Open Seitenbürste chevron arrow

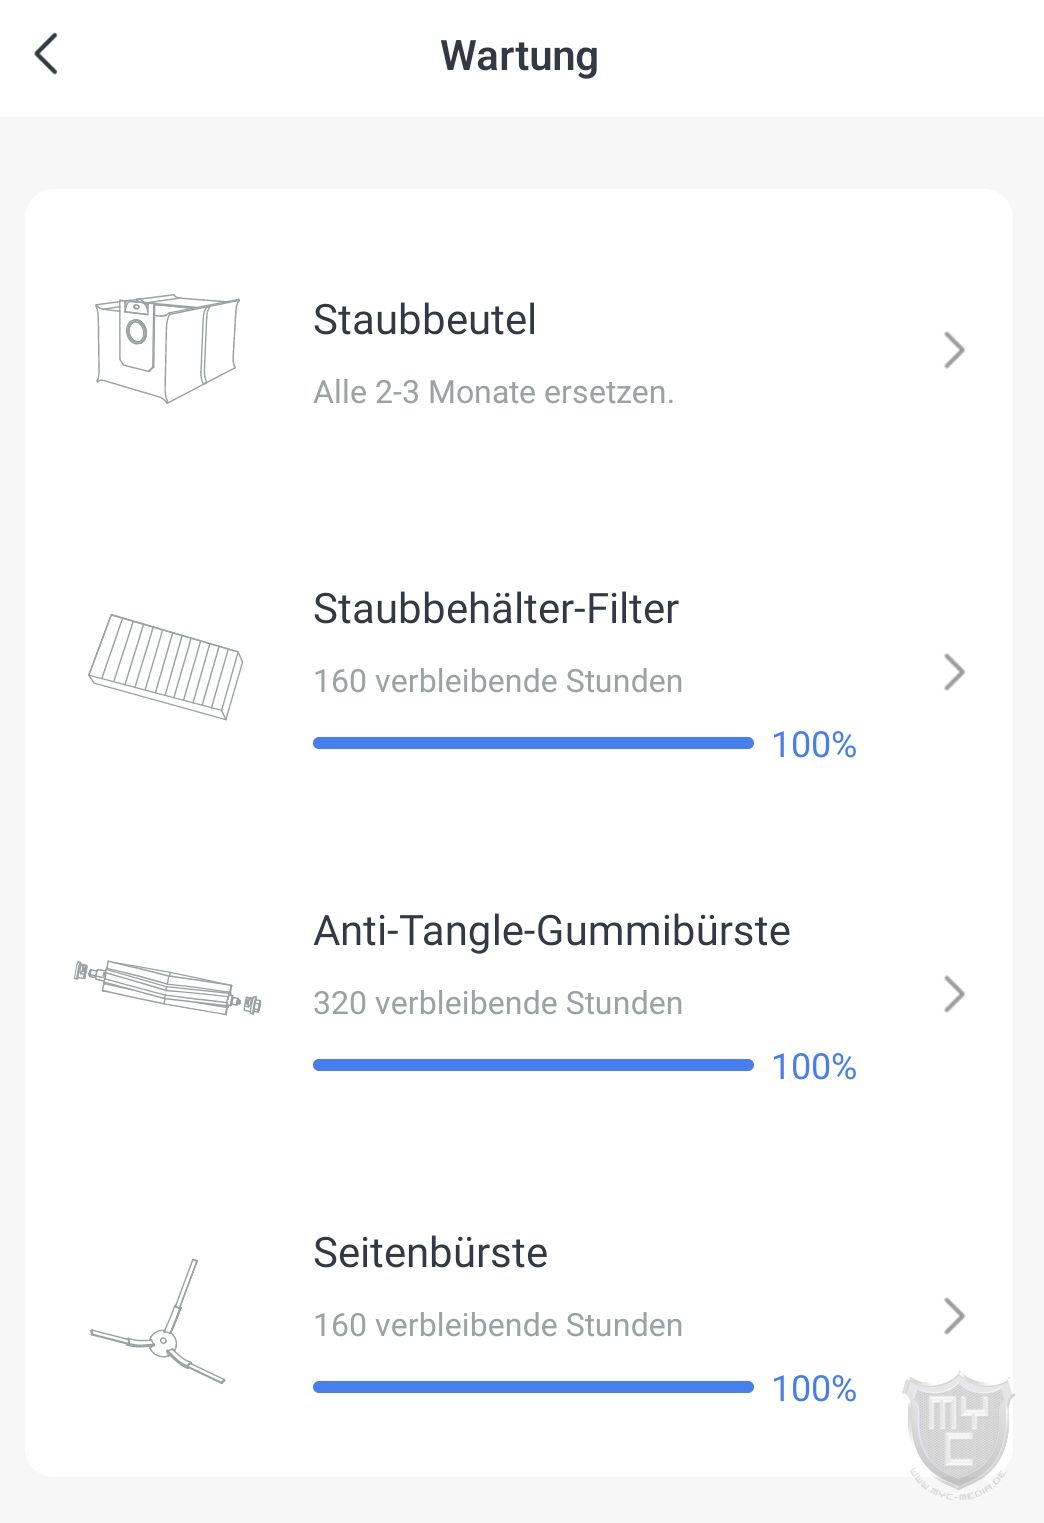tap(954, 1316)
